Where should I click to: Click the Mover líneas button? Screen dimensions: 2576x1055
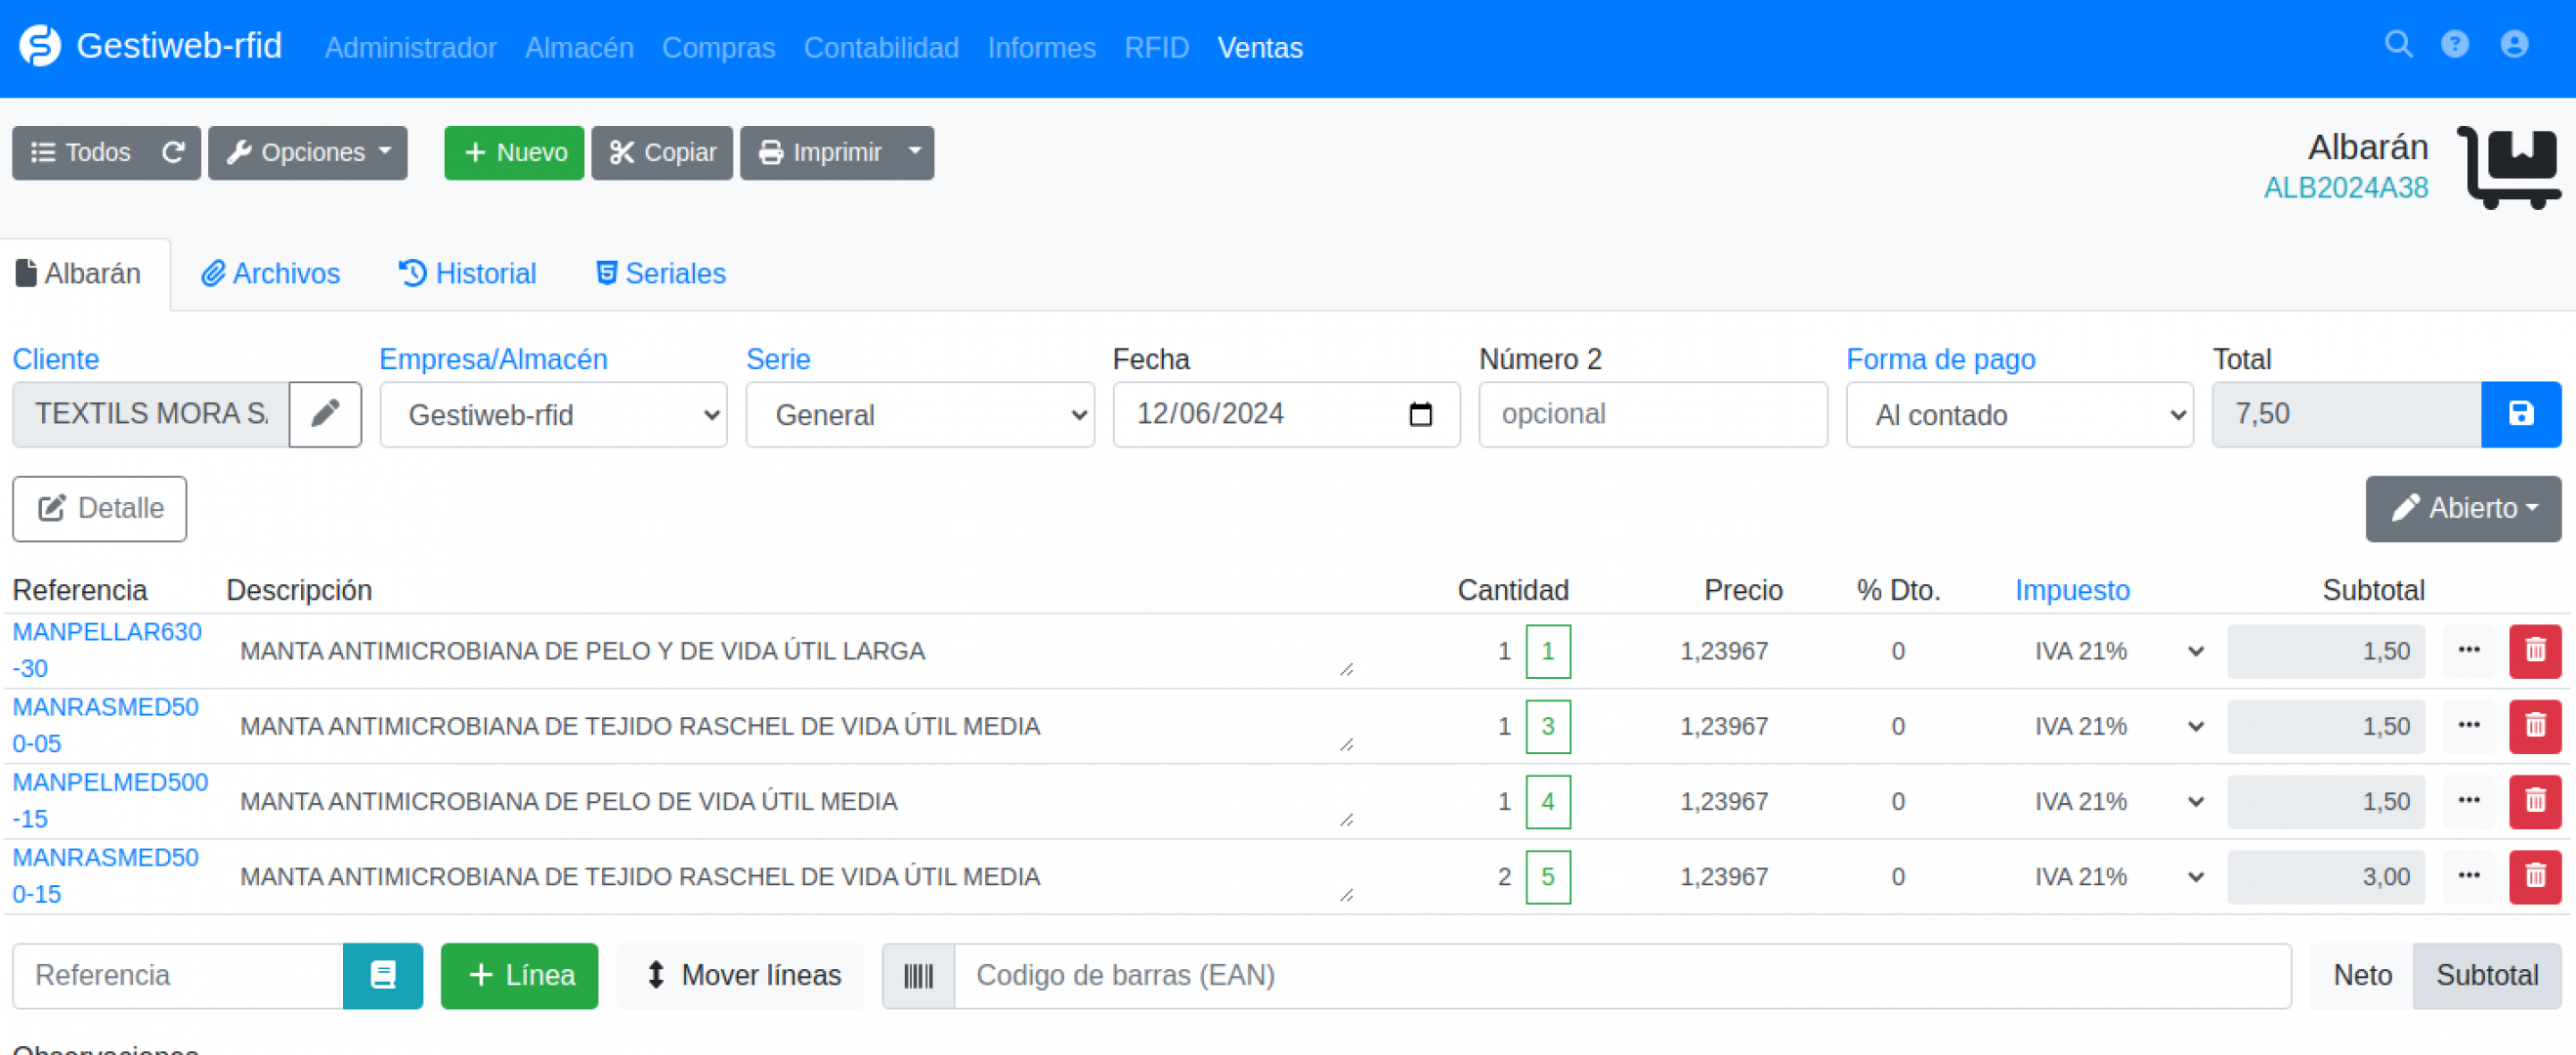click(x=741, y=975)
